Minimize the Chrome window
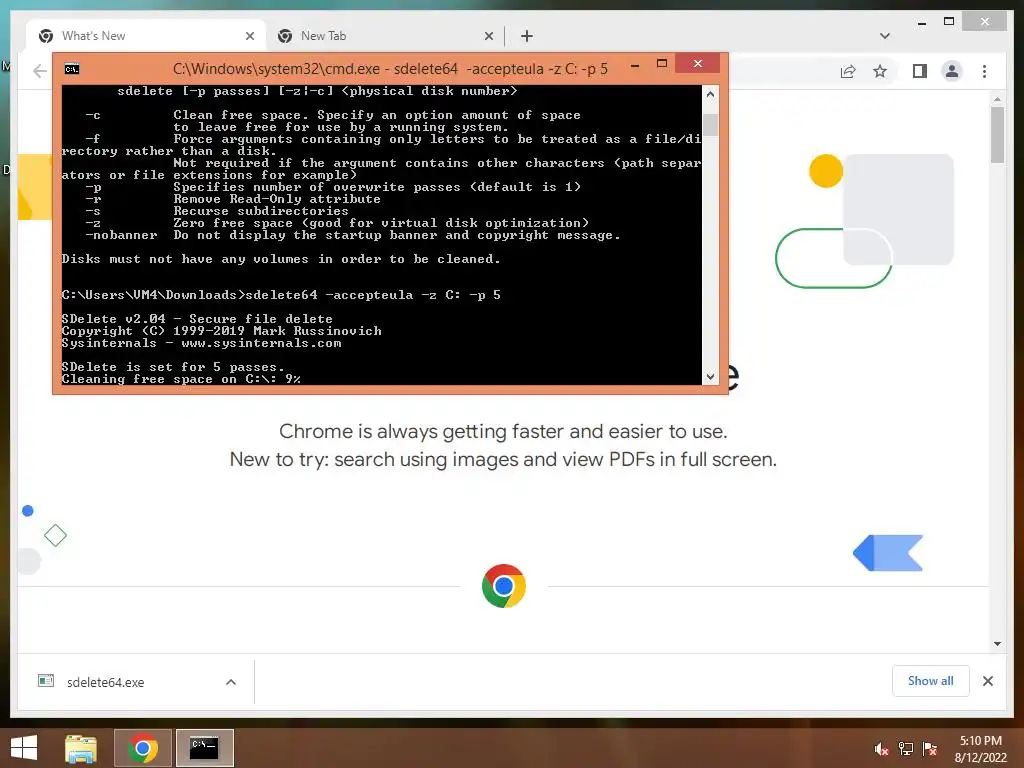 pyautogui.click(x=921, y=23)
